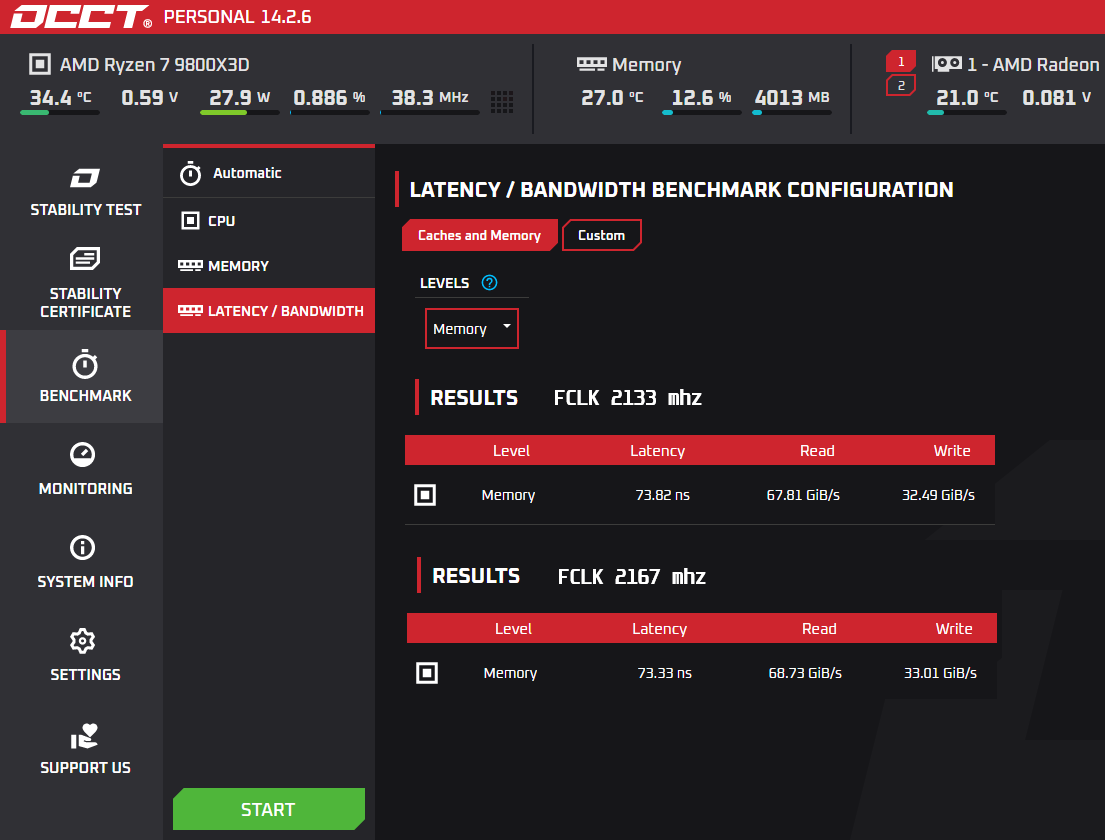Expand the Memory levels dropdown
The height and width of the screenshot is (840, 1105).
(471, 328)
